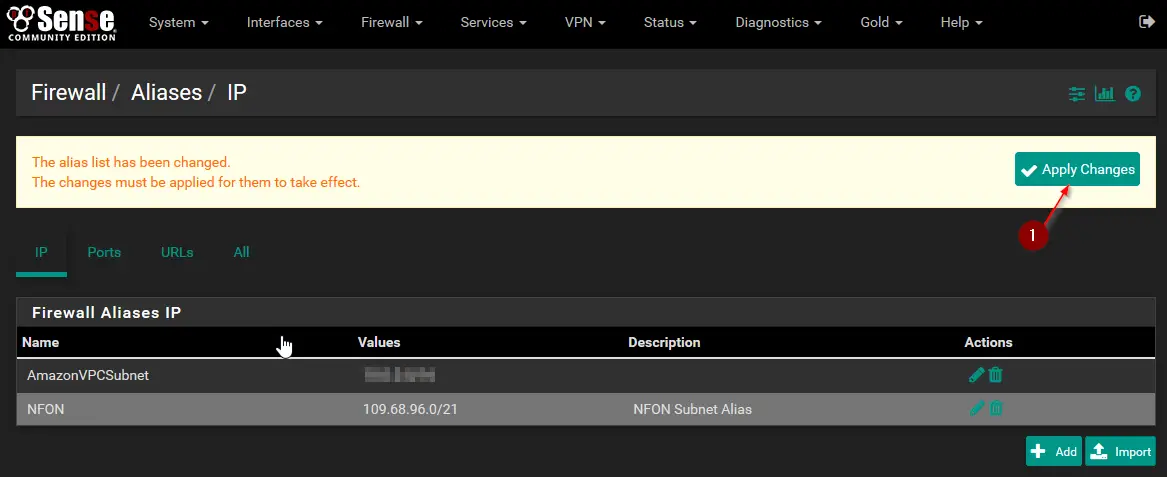This screenshot has height=477, width=1167.
Task: Edit the AmazonVPCSubnet alias pencil icon
Action: pyautogui.click(x=976, y=375)
